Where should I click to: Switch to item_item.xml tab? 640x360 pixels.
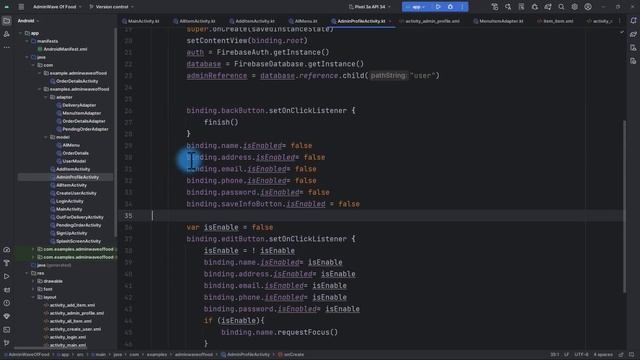[x=555, y=21]
